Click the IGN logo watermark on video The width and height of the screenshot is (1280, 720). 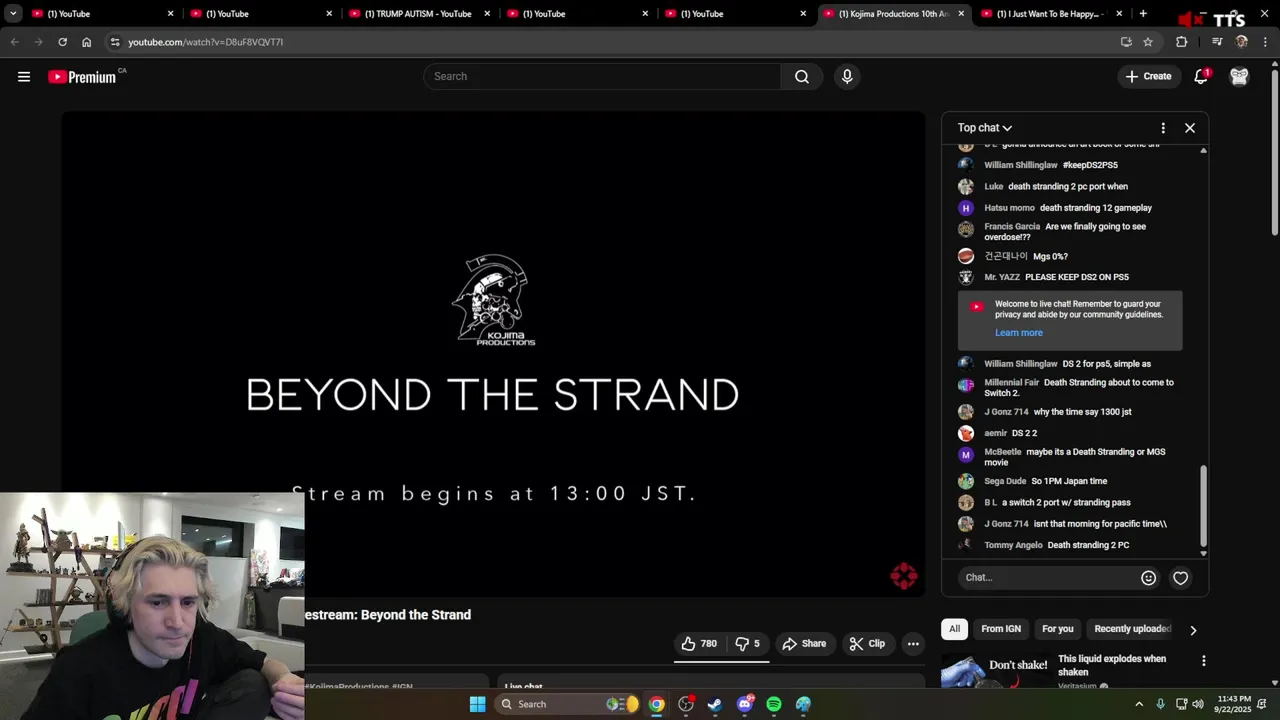[x=904, y=576]
